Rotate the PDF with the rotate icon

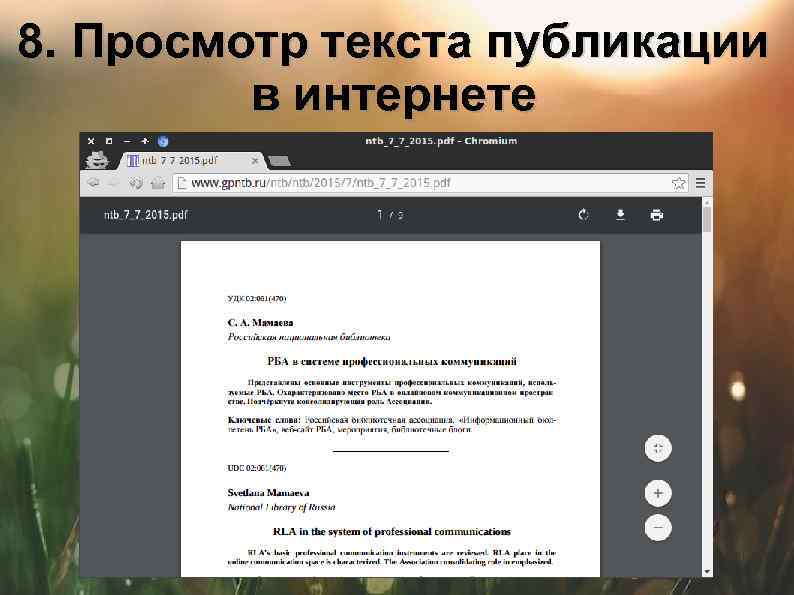(x=583, y=215)
